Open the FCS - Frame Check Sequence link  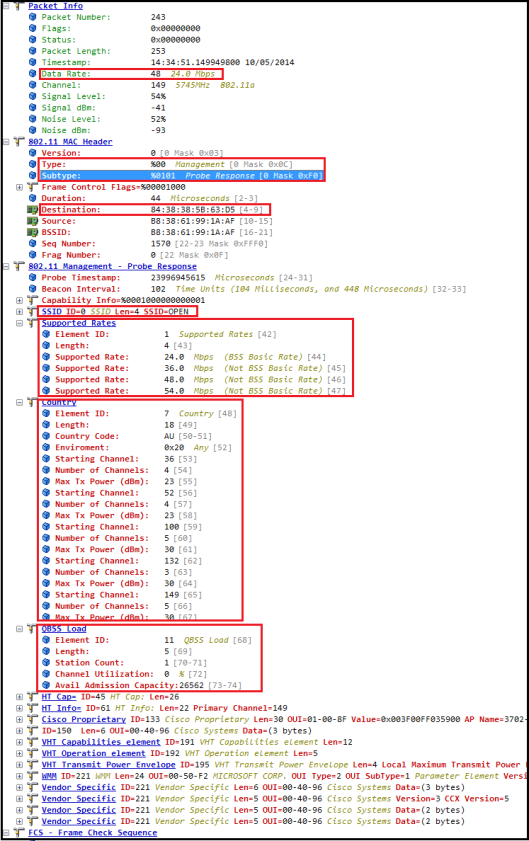(x=93, y=833)
